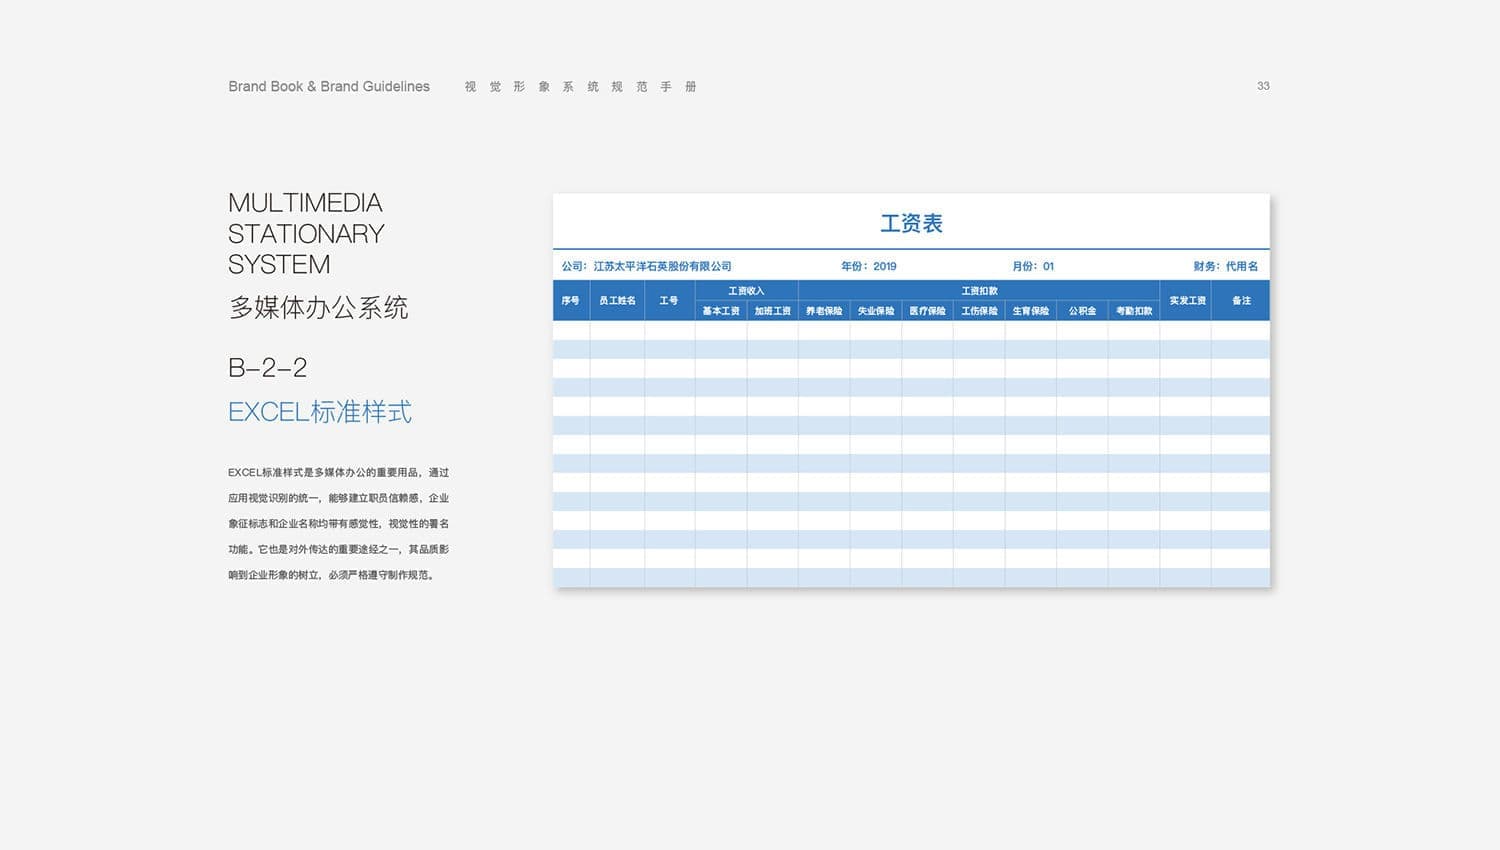Viewport: 1500px width, 850px height.
Task: Select the 工号 column header
Action: pyautogui.click(x=669, y=301)
